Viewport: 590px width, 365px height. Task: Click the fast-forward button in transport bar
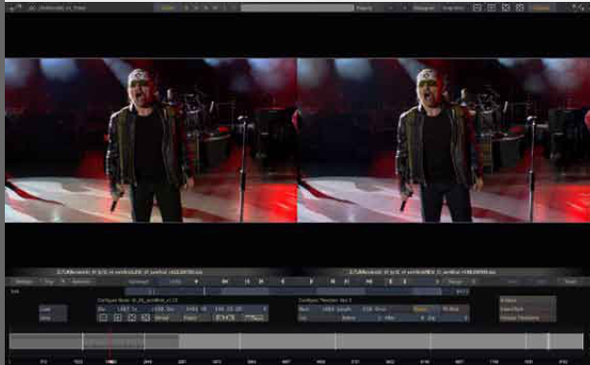pyautogui.click(x=369, y=281)
